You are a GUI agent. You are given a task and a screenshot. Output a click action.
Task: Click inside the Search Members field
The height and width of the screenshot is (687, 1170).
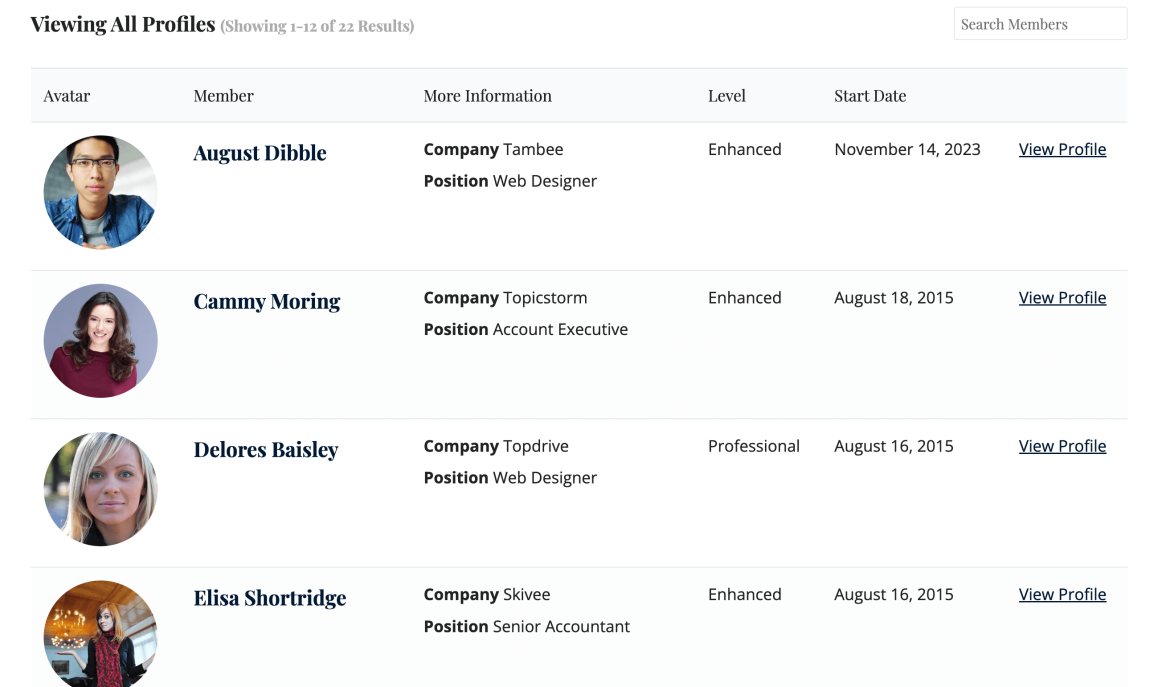tap(1040, 23)
